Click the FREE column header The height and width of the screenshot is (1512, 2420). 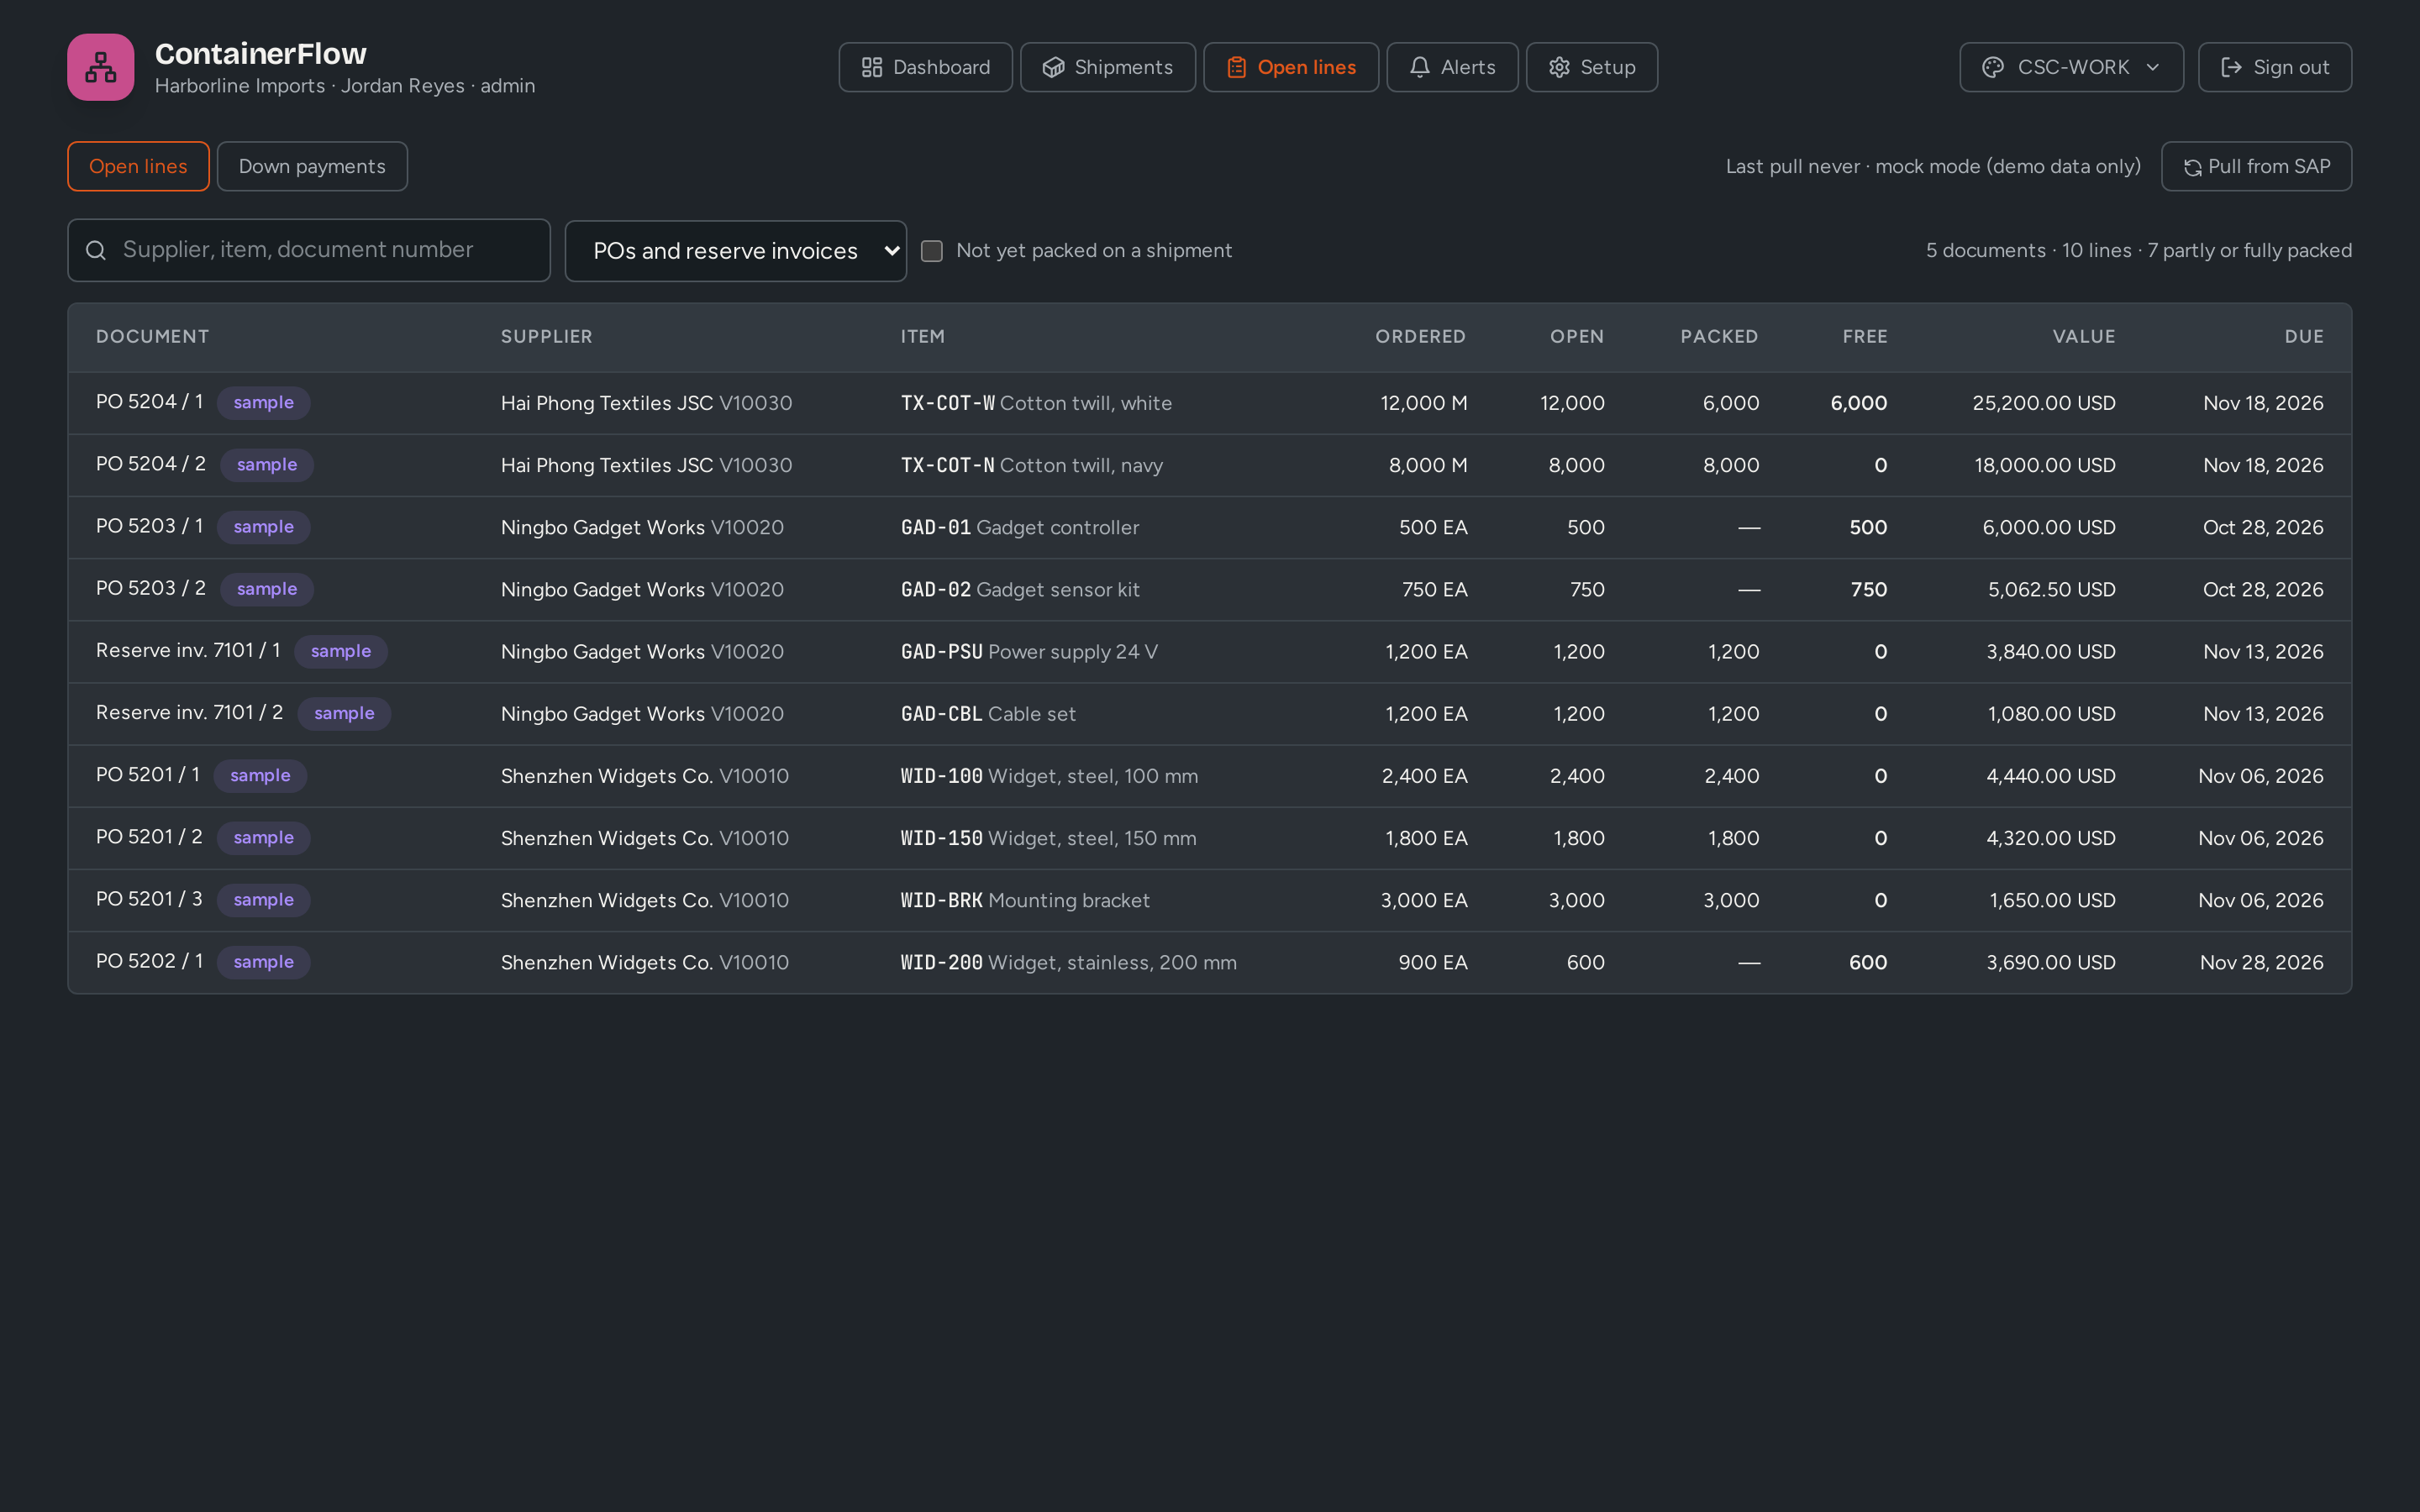[x=1865, y=337]
